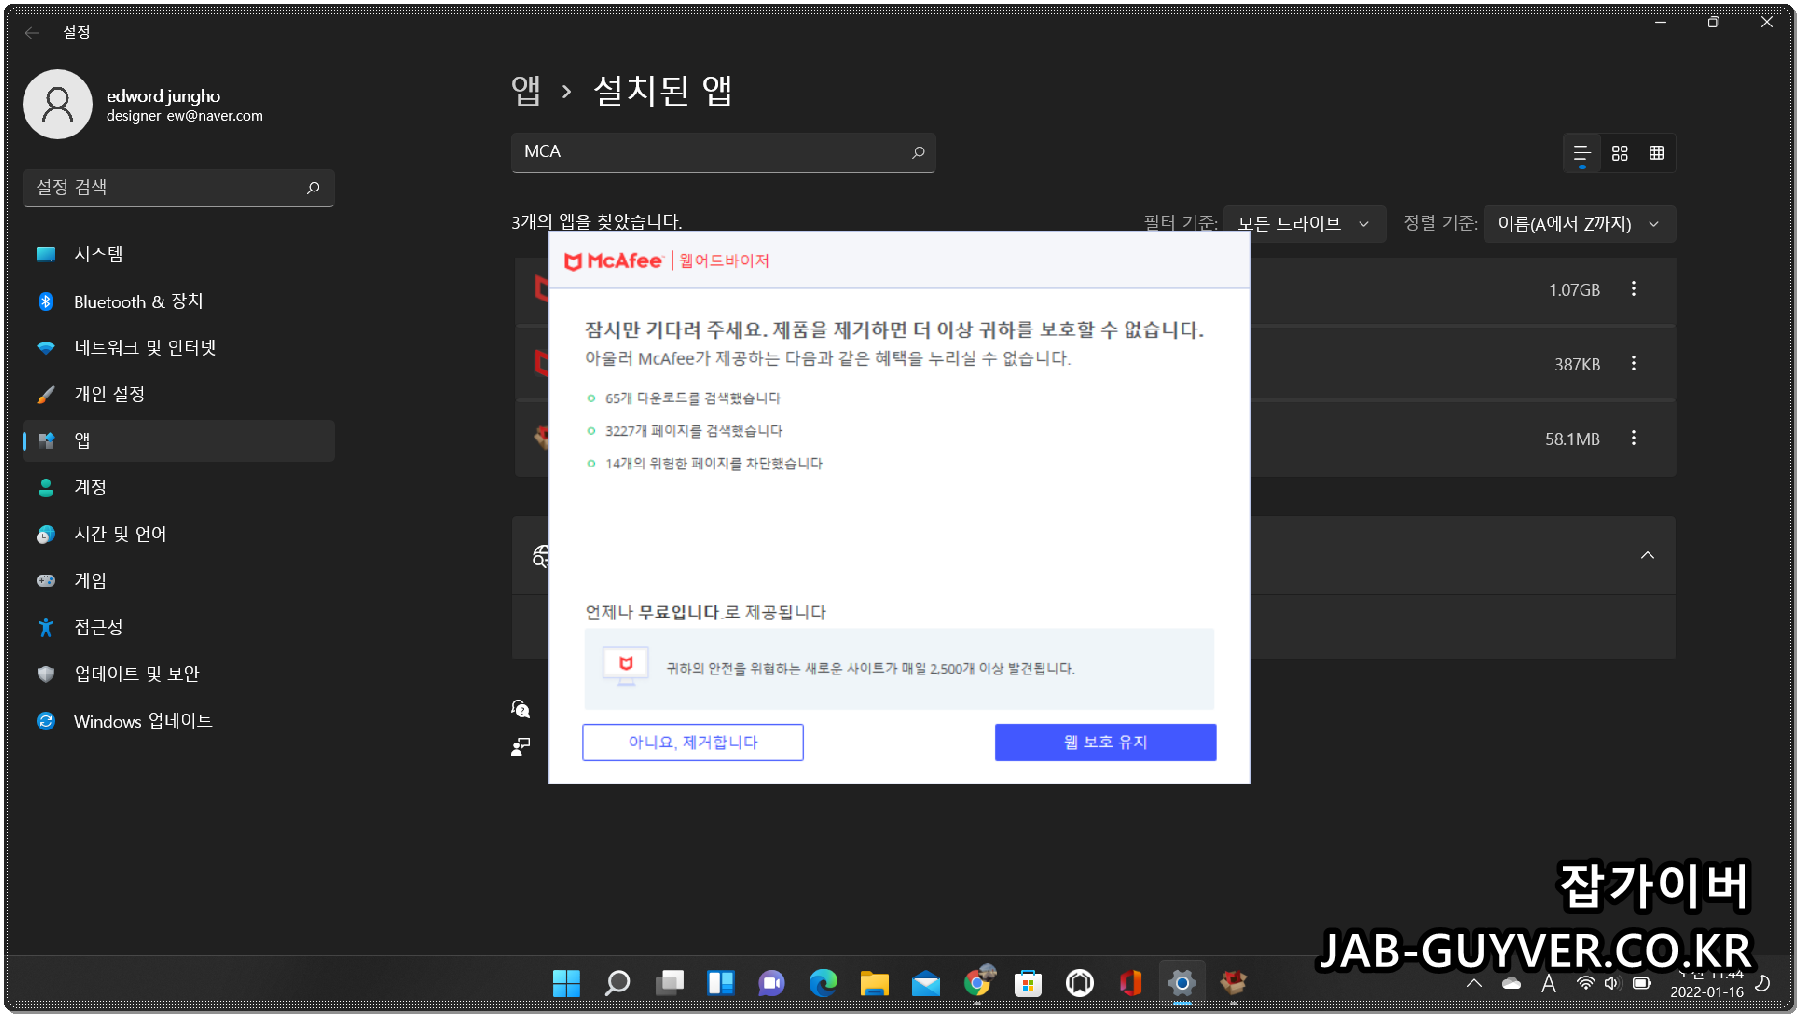The image size is (1800, 1017).
Task: Open taskbar Search
Action: (617, 983)
